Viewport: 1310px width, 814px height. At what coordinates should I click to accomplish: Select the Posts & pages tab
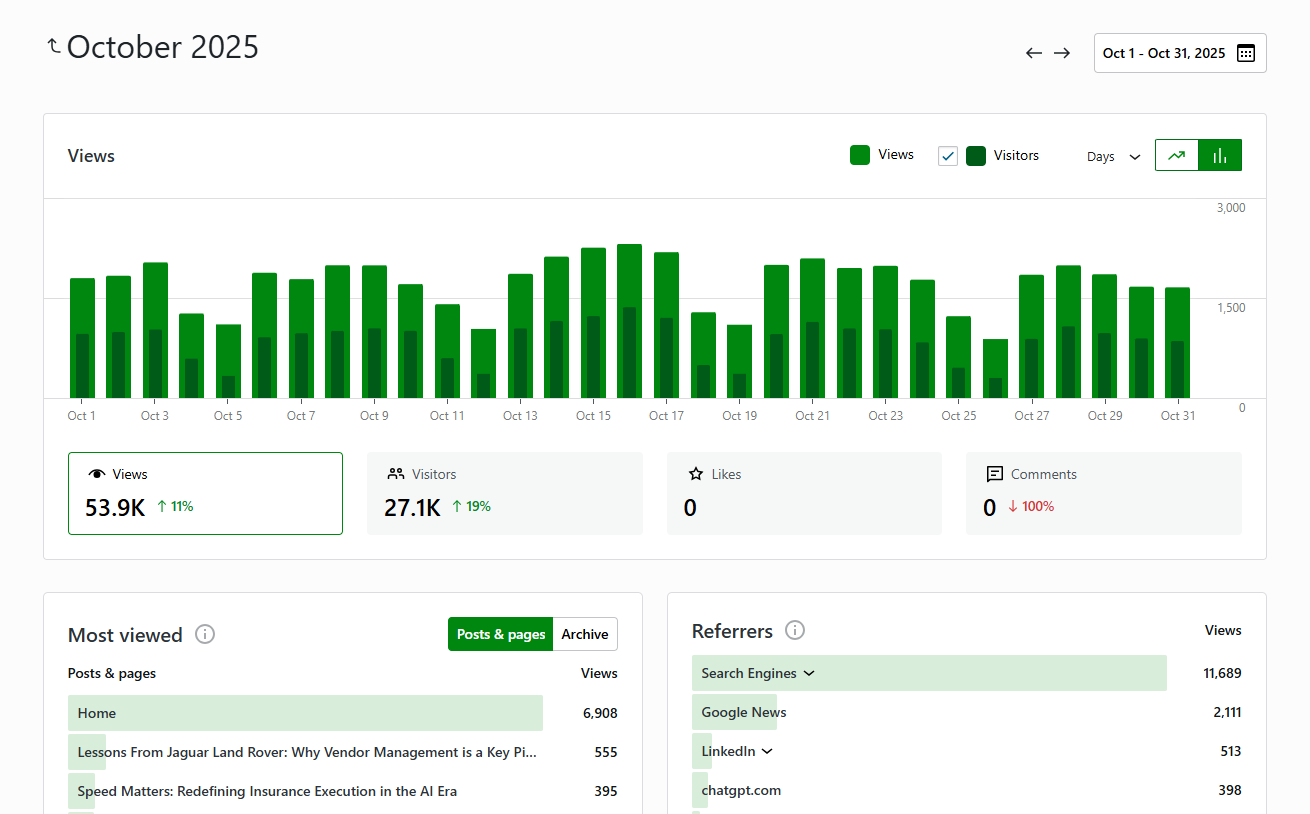(501, 634)
